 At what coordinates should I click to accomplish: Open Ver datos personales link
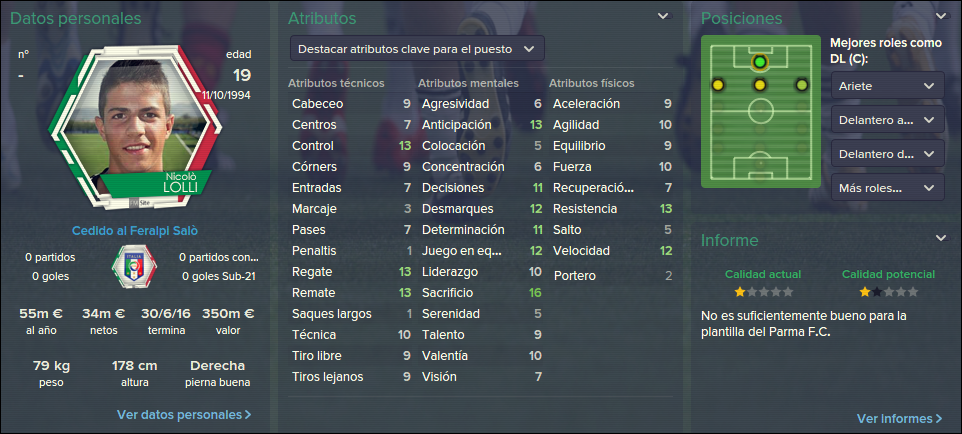click(184, 415)
